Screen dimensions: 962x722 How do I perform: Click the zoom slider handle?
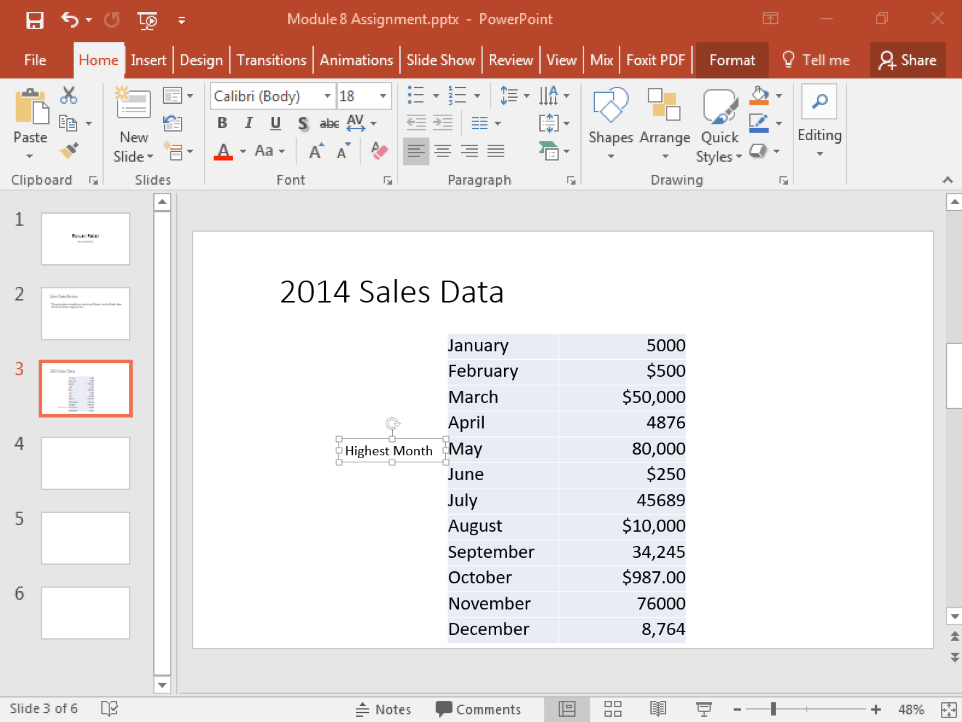[x=773, y=709]
